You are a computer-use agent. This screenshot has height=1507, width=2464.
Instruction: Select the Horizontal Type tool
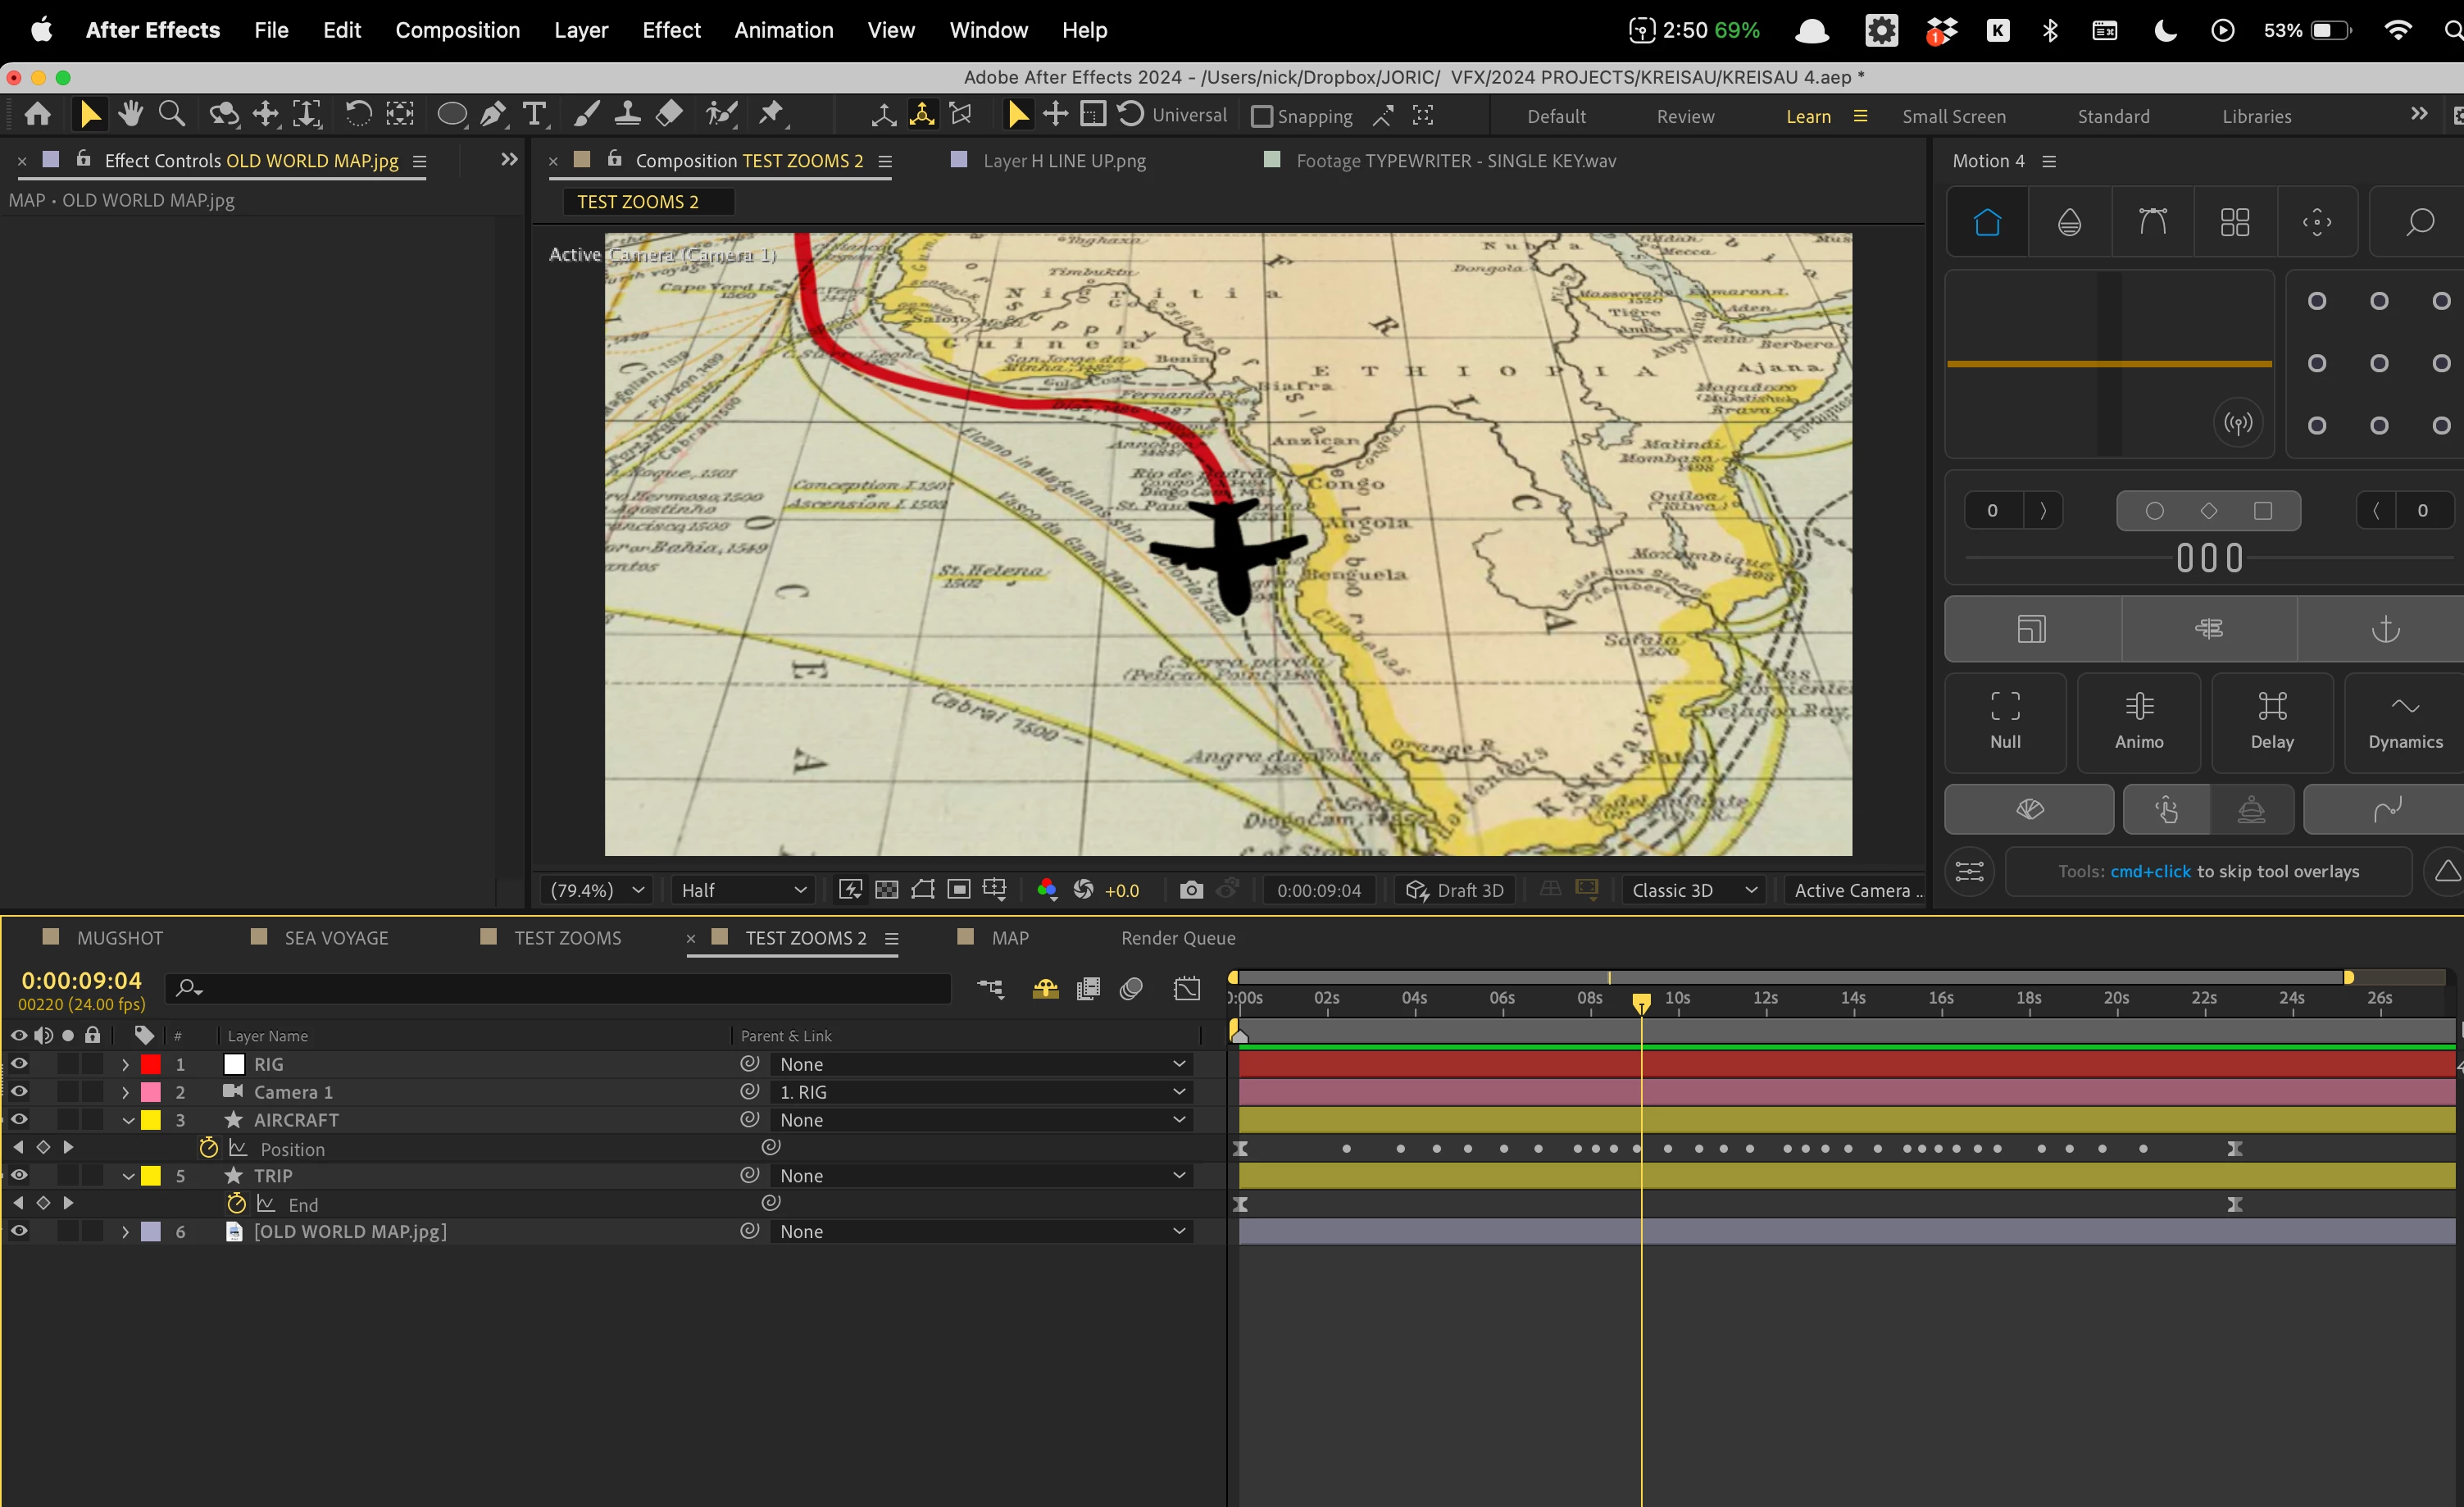pos(535,115)
